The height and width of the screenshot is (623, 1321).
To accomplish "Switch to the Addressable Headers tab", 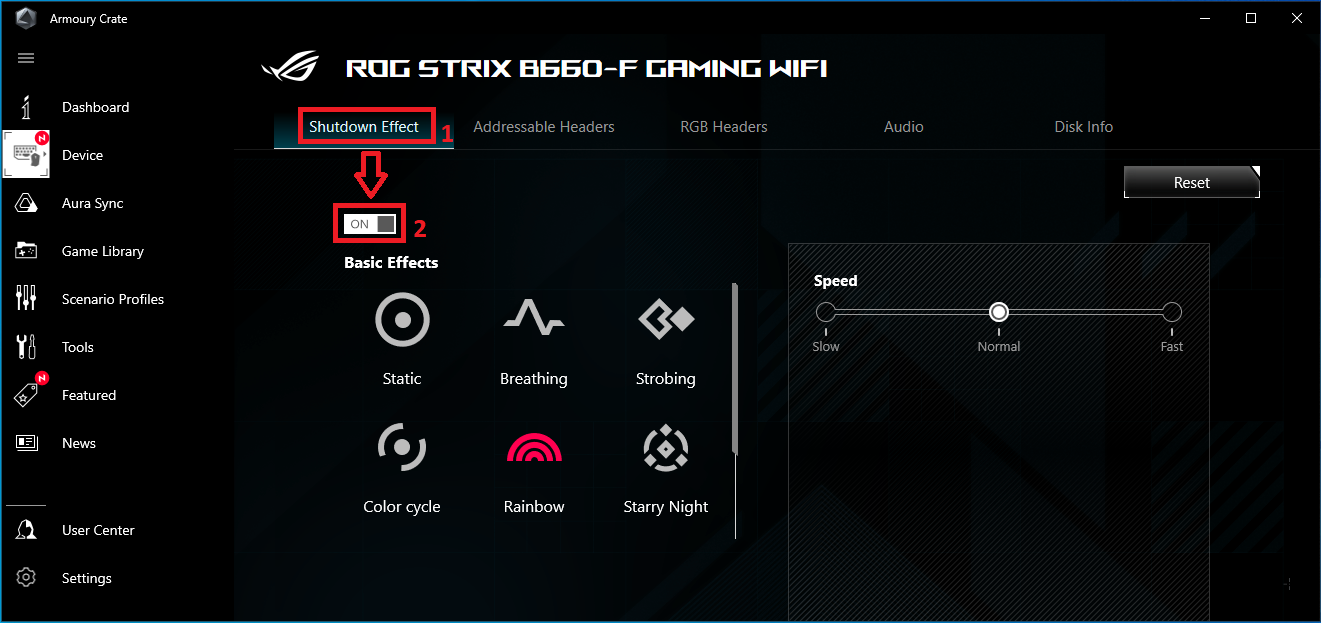I will [544, 127].
